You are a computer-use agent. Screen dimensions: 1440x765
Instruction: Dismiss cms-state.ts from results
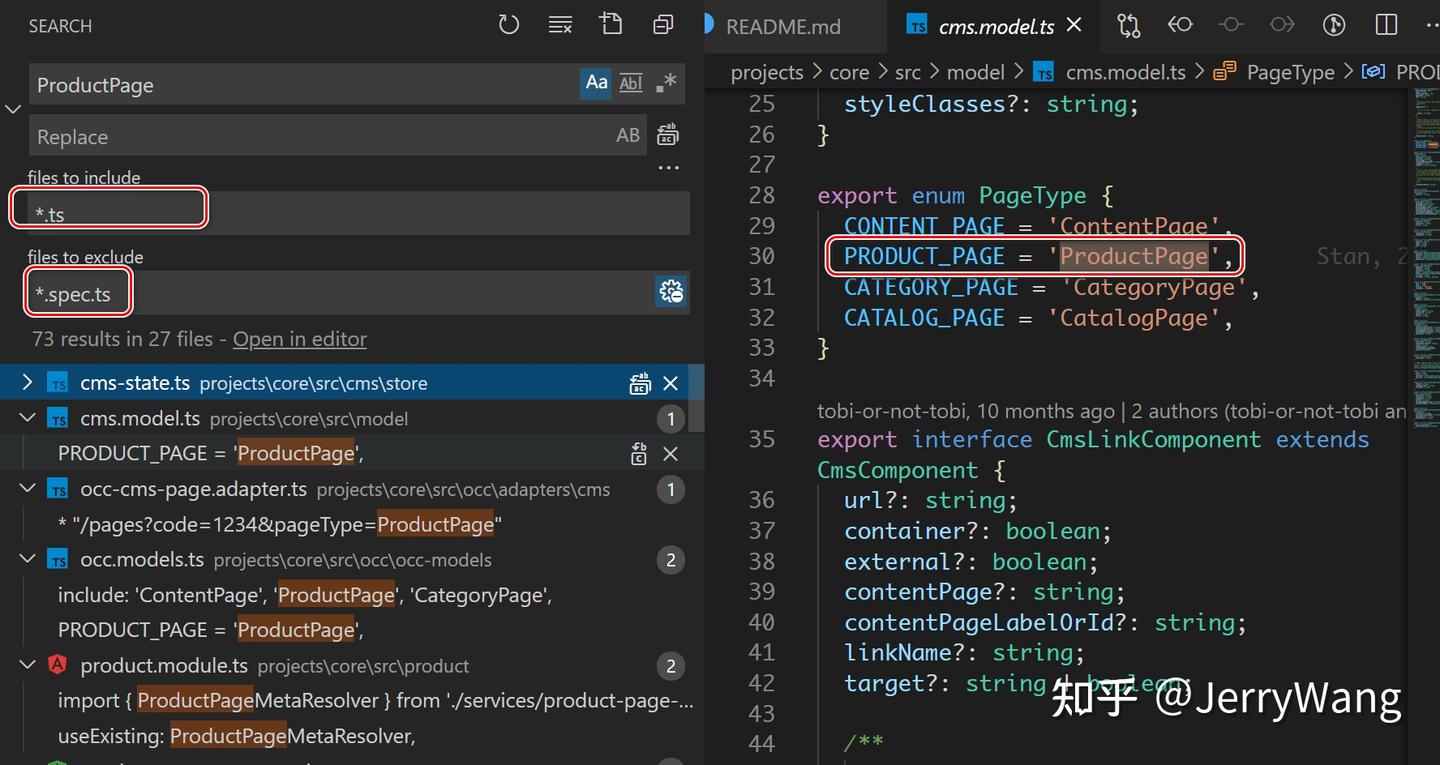click(x=671, y=383)
